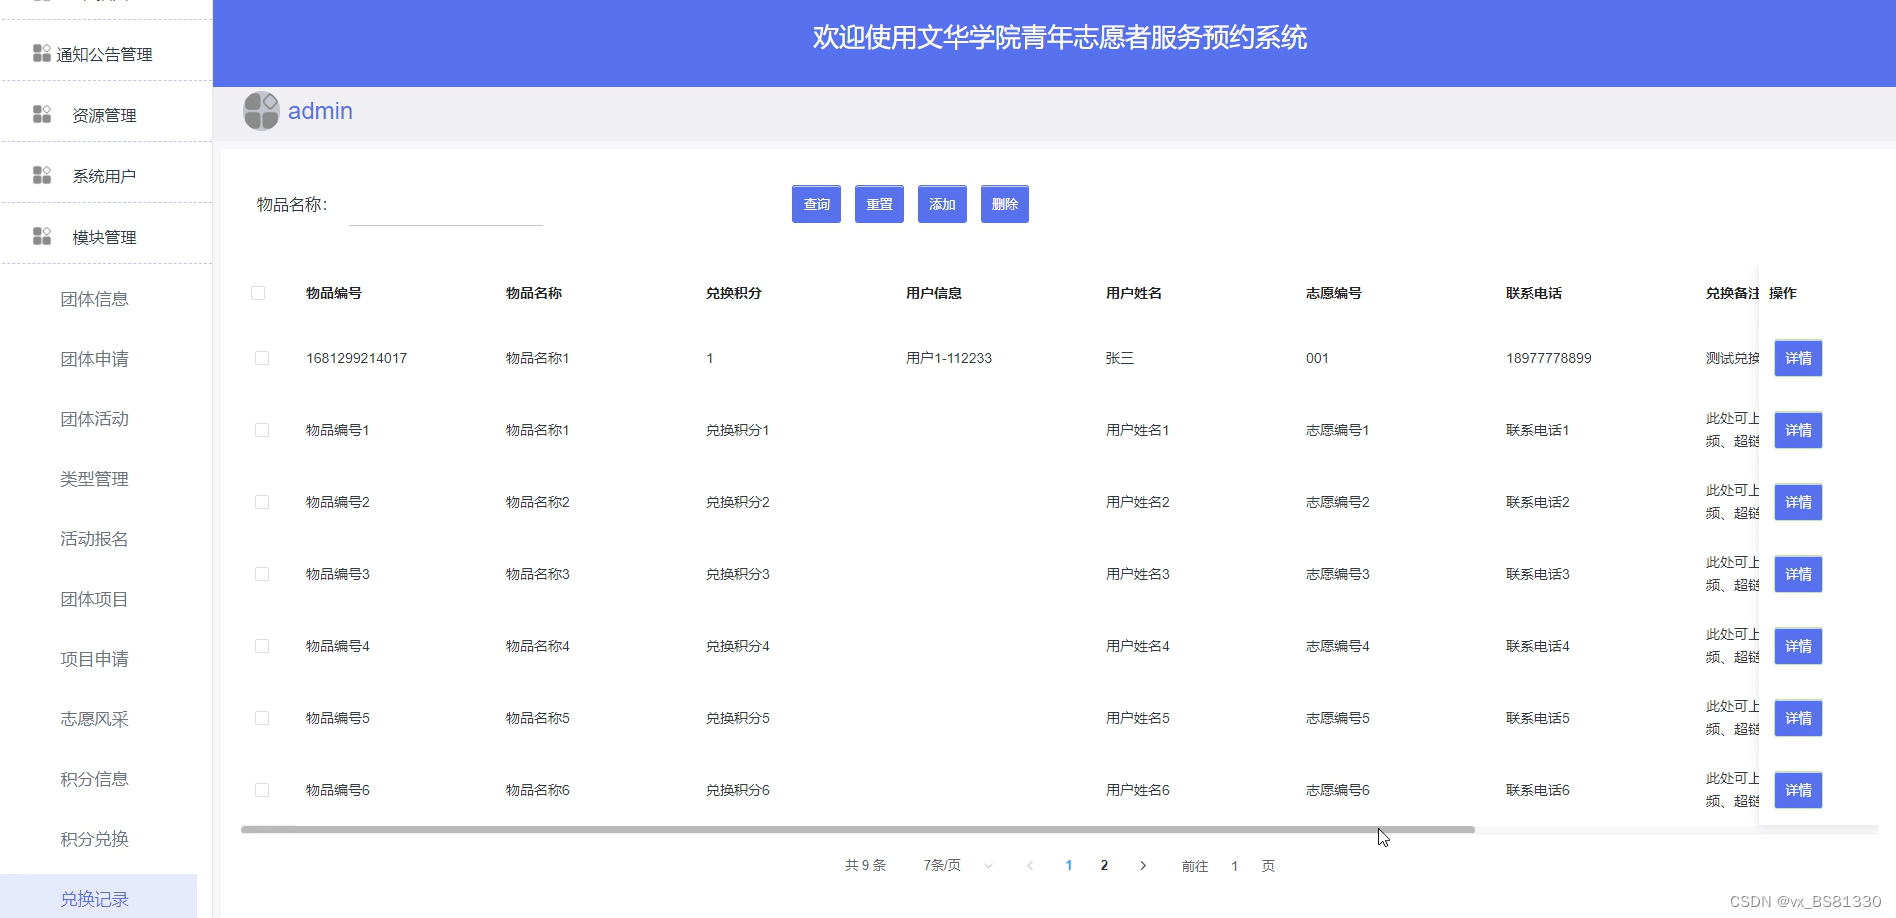Open 活动报名 in sidebar
Screen dimensions: 1896x918
point(94,539)
